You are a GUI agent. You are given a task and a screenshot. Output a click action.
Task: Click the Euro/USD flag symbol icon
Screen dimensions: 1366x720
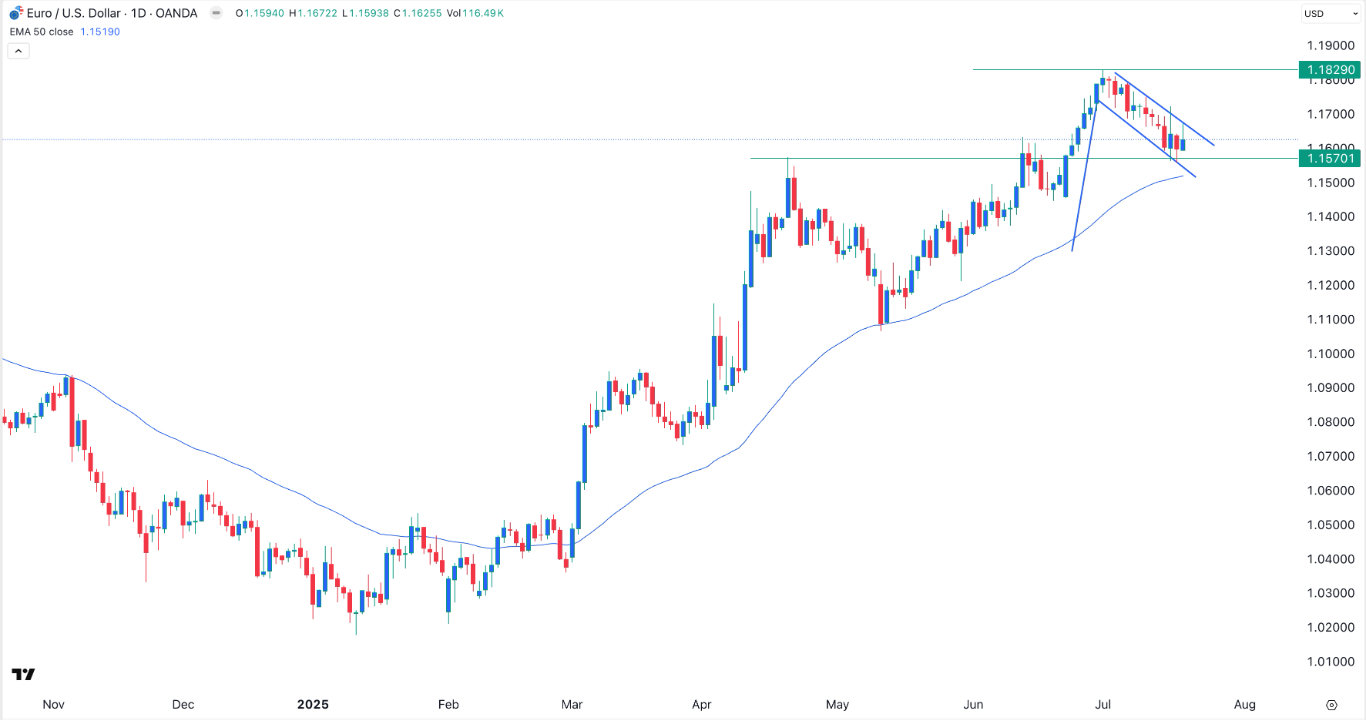click(16, 13)
